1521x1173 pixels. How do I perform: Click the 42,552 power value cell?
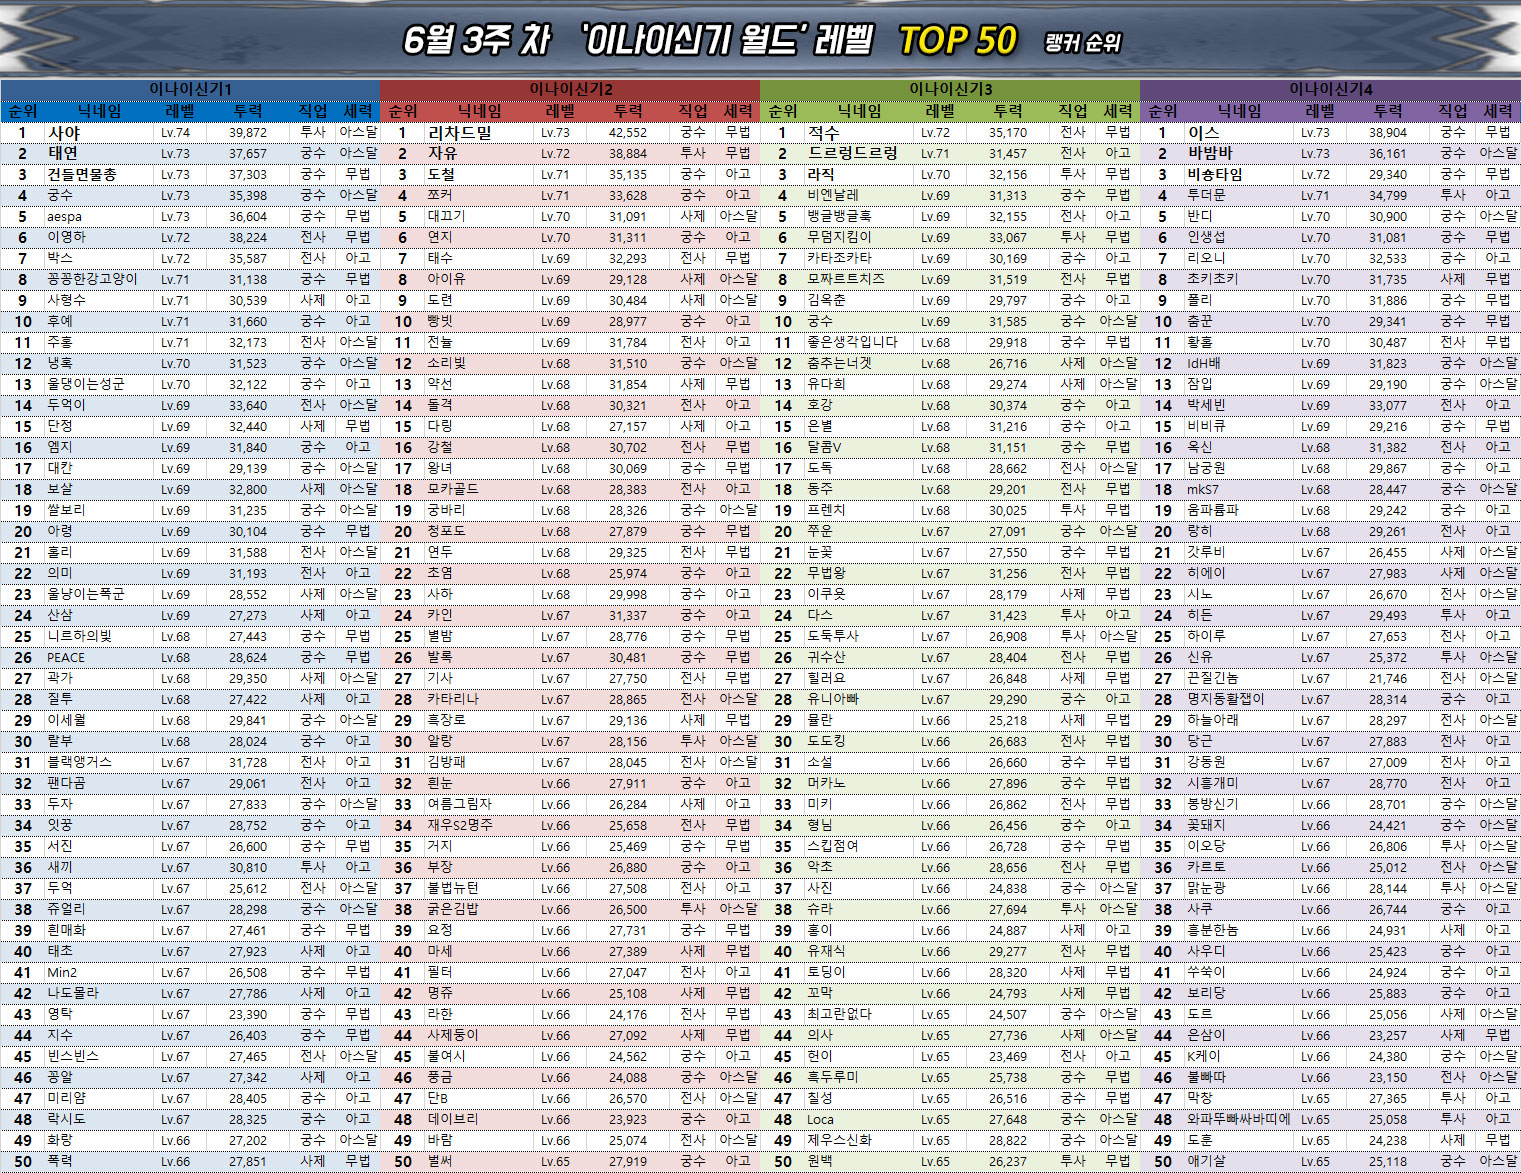pos(627,132)
